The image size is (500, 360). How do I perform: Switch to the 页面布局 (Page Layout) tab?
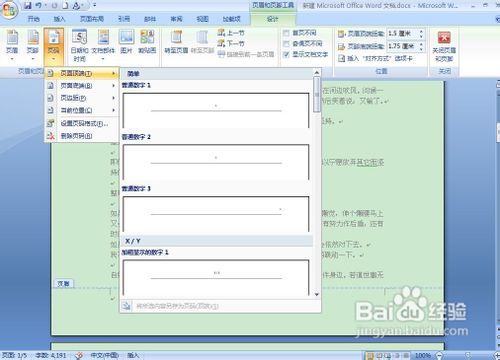point(92,19)
